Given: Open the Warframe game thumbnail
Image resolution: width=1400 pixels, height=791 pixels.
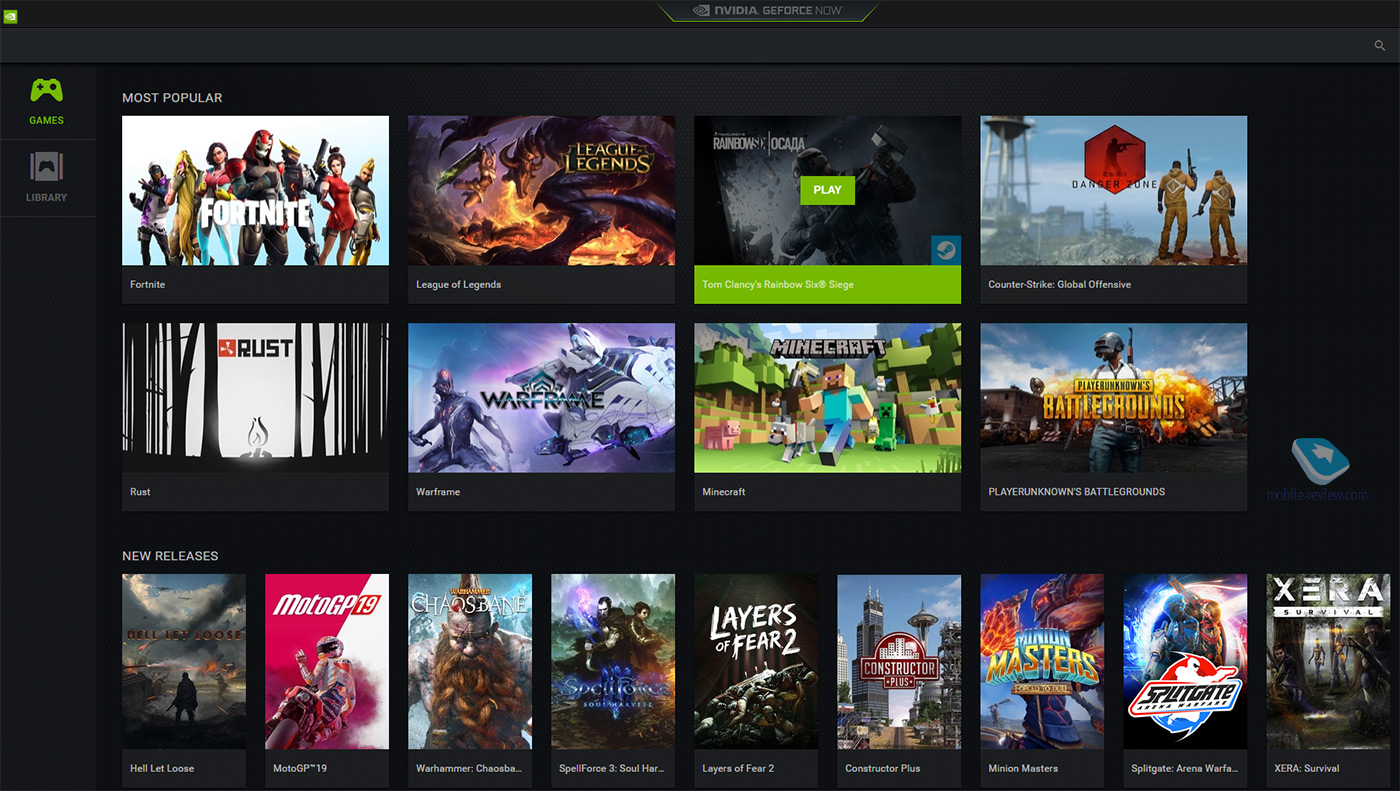Looking at the screenshot, I should (541, 397).
